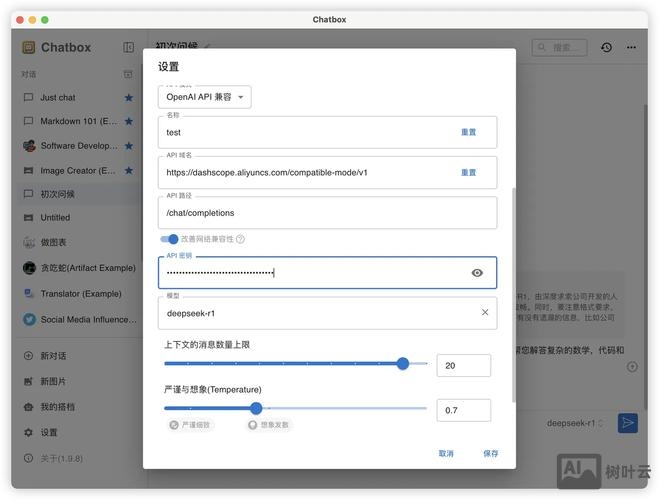Show the API key with eye icon
This screenshot has width=659, height=500.
coord(477,273)
